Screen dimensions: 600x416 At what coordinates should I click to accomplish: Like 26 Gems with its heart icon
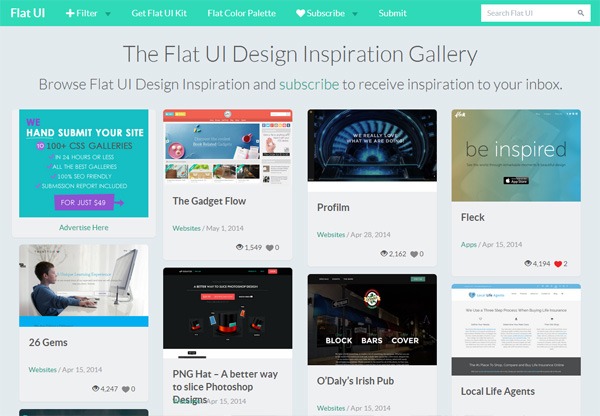pos(126,389)
